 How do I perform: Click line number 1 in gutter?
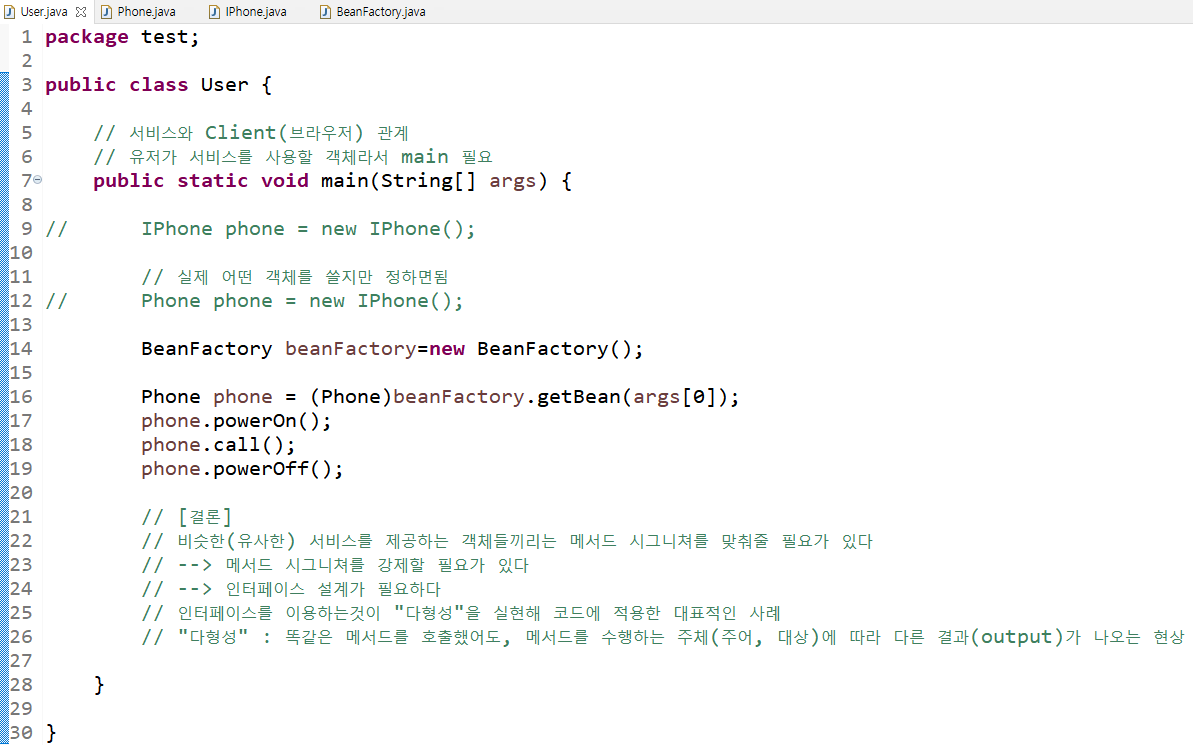[x=27, y=37]
